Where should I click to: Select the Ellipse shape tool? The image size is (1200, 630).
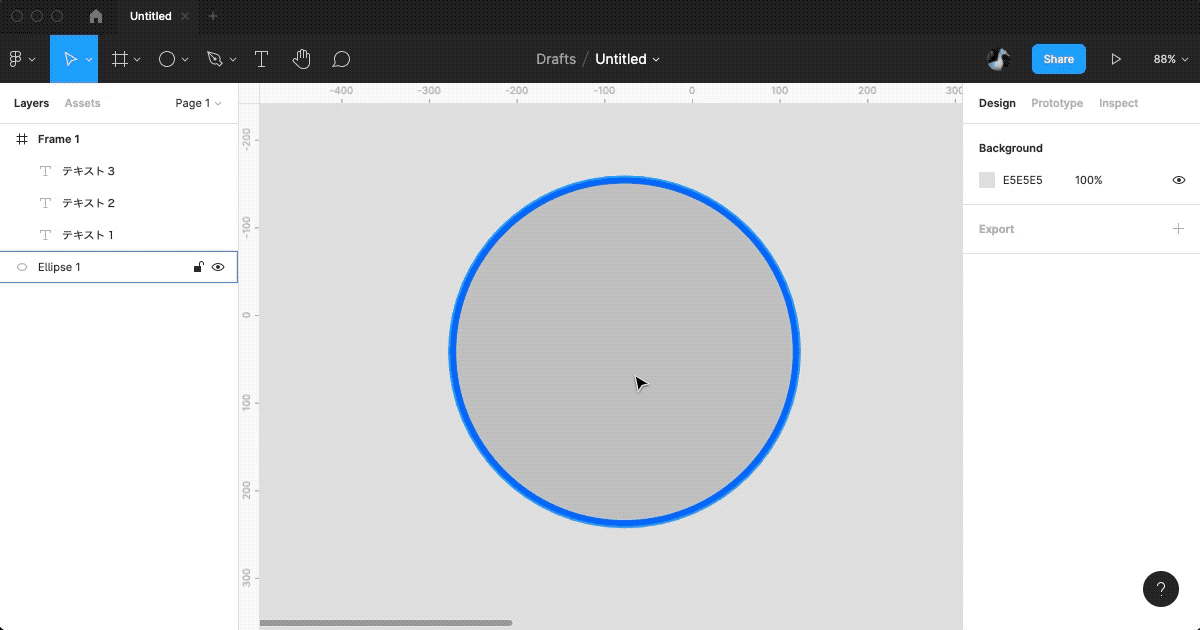[166, 59]
